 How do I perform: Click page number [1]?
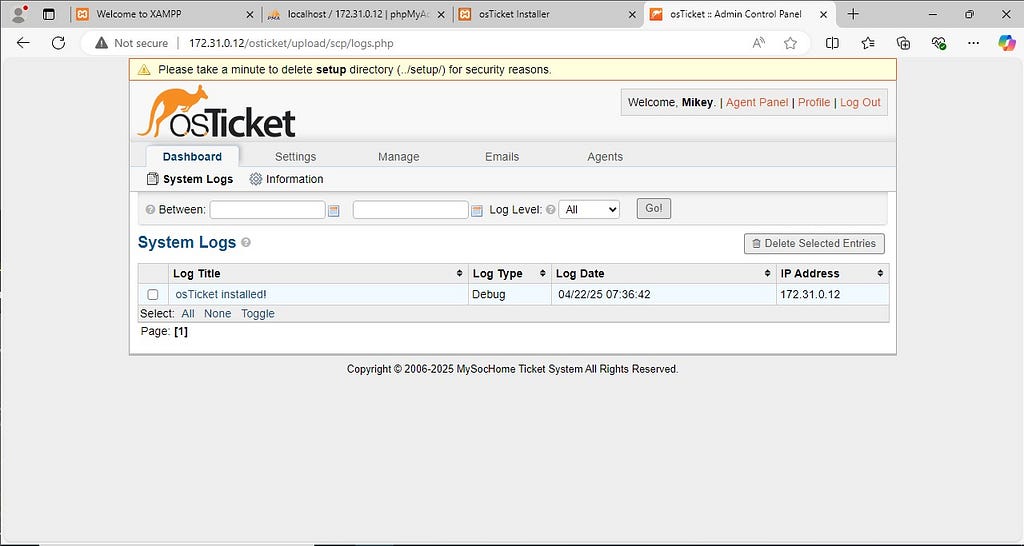pyautogui.click(x=181, y=331)
